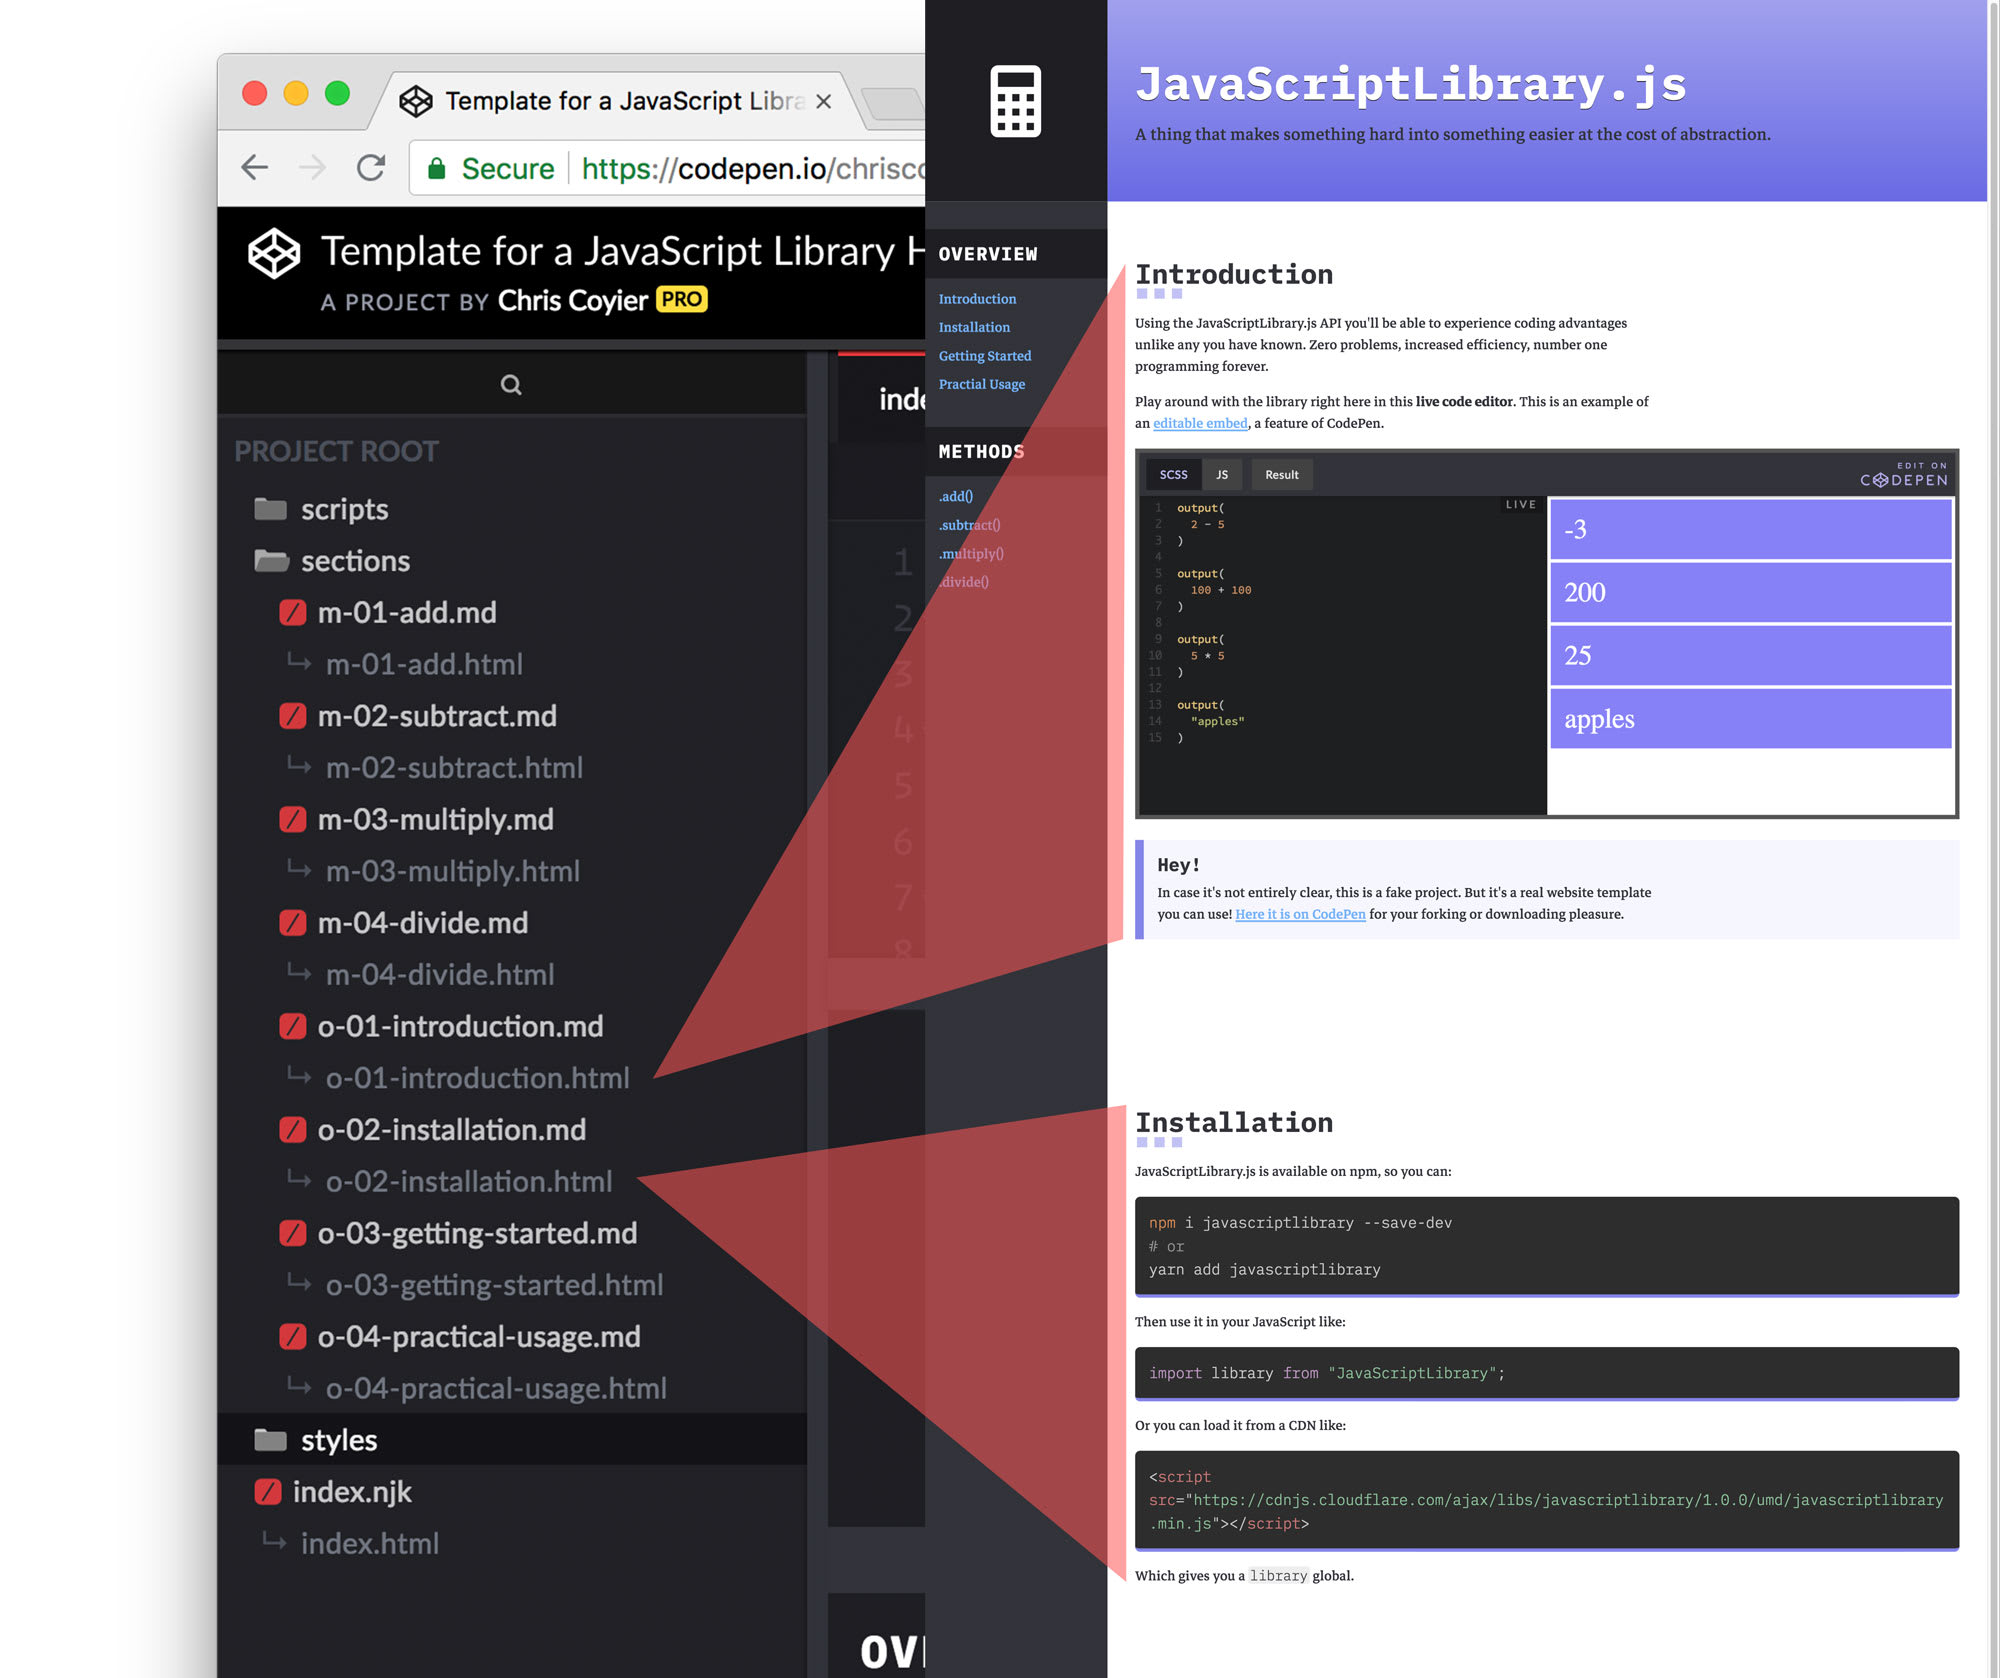Click the browser reload icon

click(371, 168)
